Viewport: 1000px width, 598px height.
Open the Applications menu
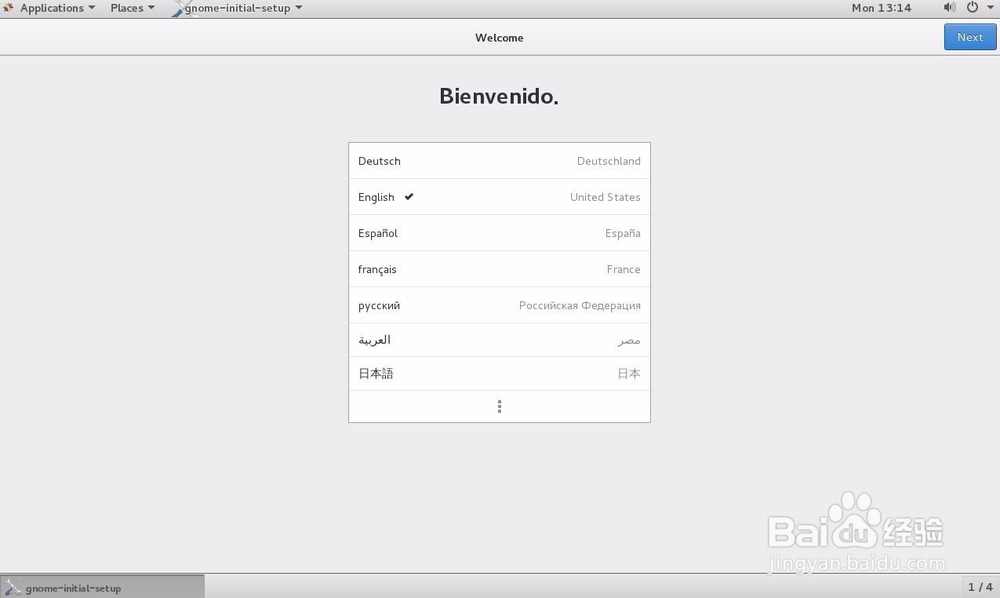57,8
